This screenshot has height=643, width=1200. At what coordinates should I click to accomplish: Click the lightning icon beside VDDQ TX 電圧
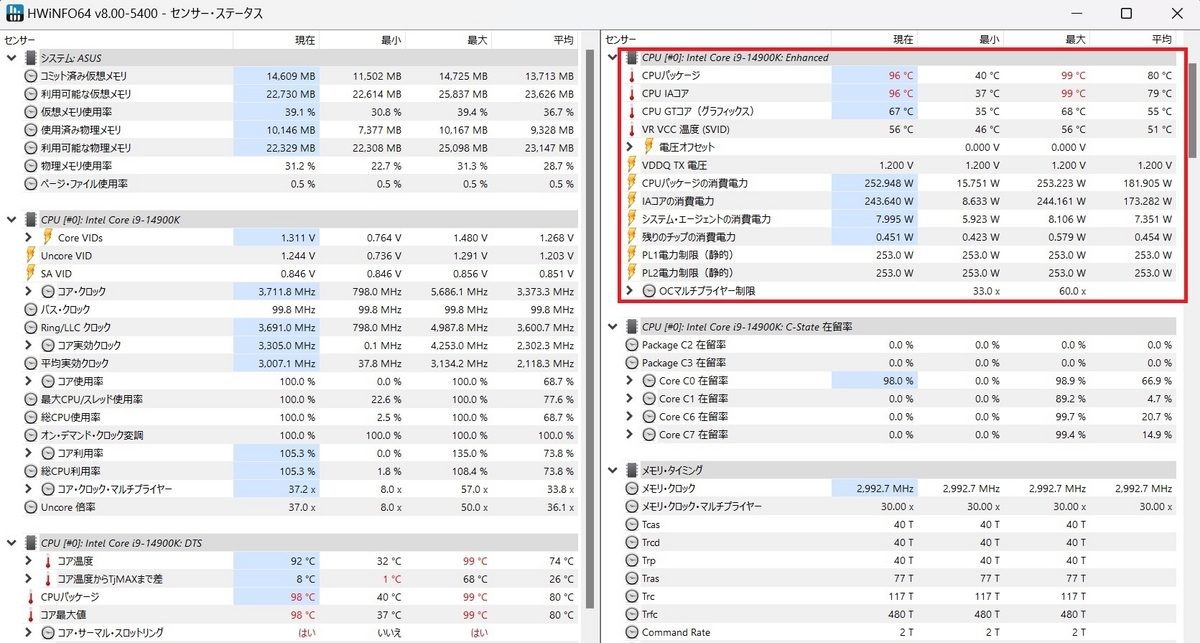coord(631,166)
